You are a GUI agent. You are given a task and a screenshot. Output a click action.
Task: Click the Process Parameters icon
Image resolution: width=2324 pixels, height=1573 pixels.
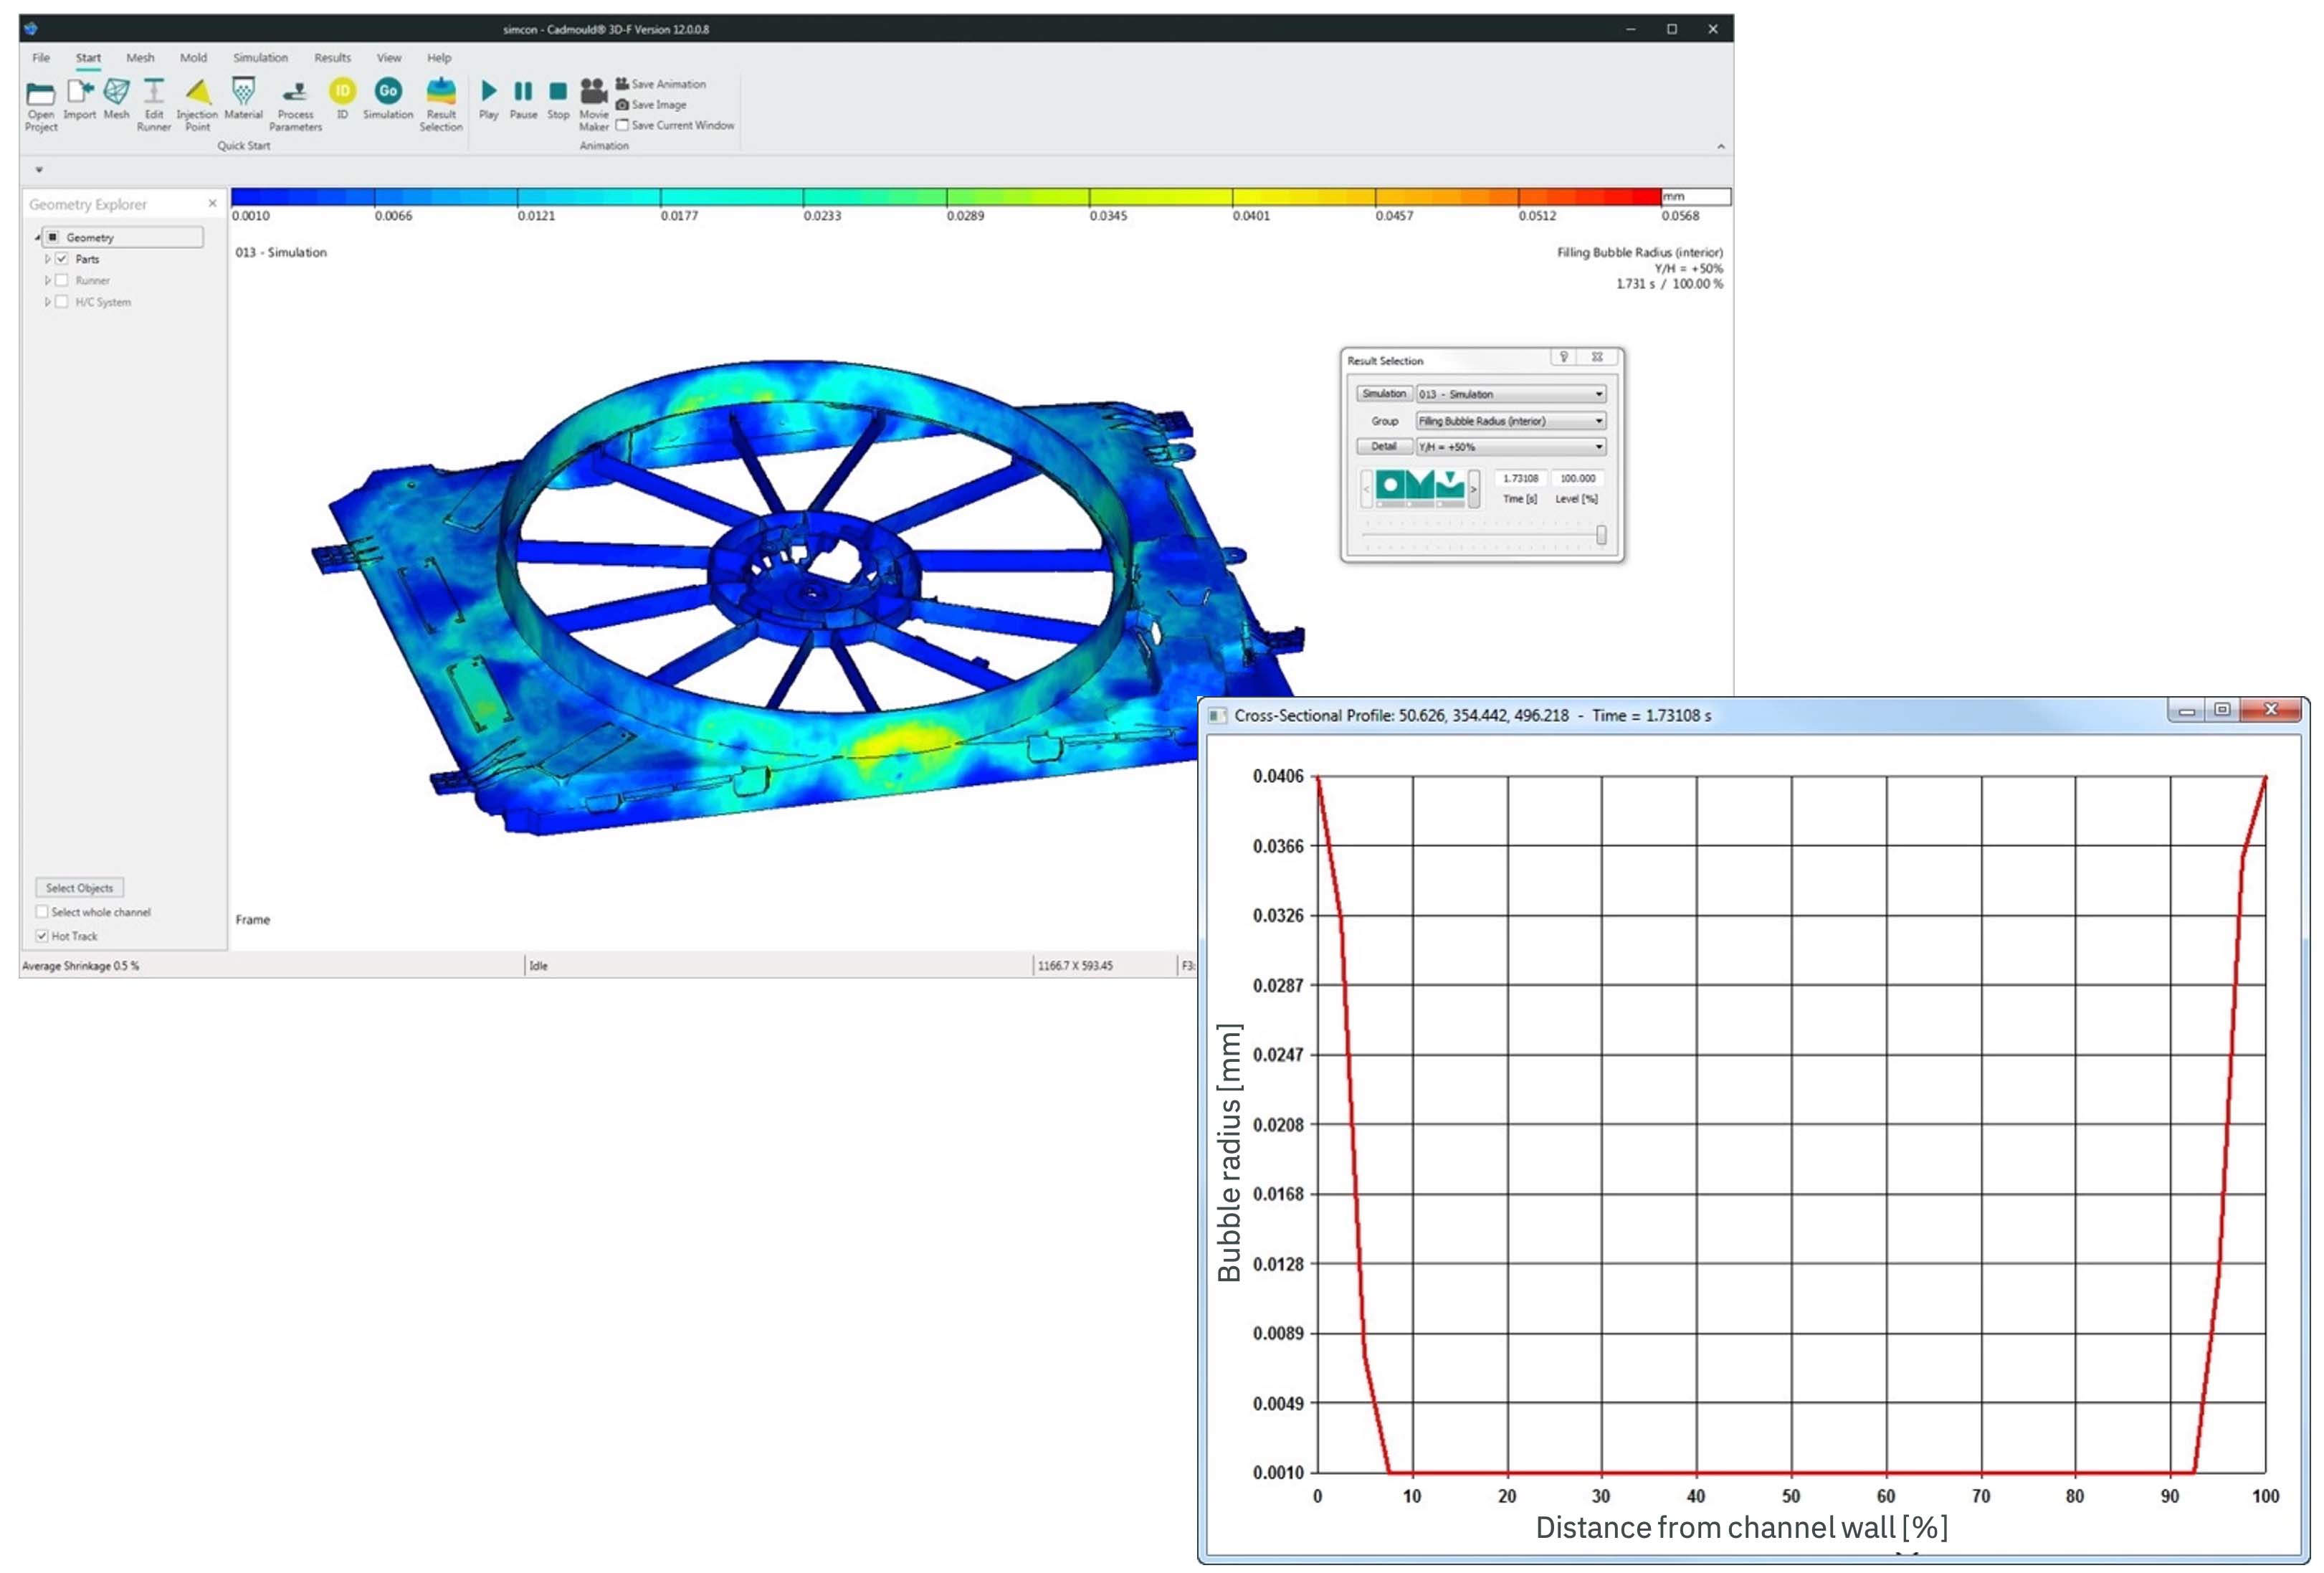tap(295, 104)
